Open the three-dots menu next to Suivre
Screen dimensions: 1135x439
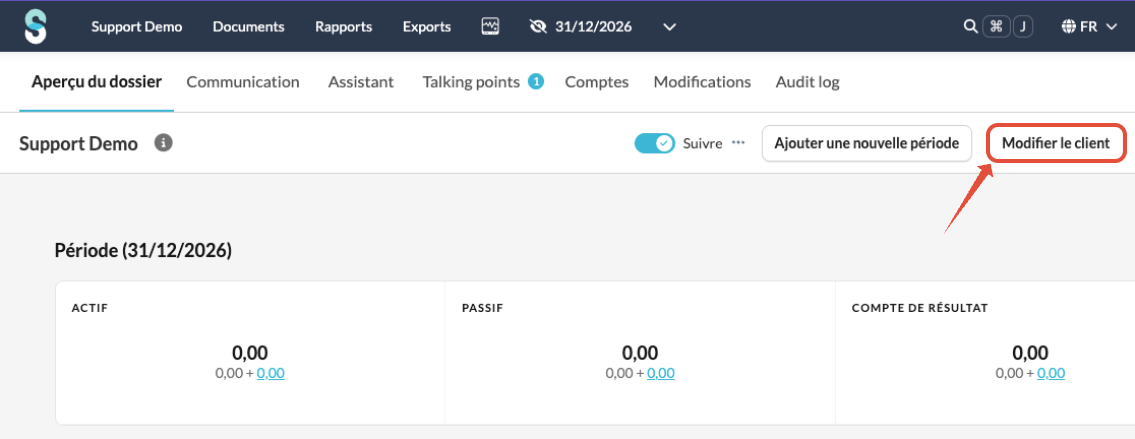click(739, 143)
